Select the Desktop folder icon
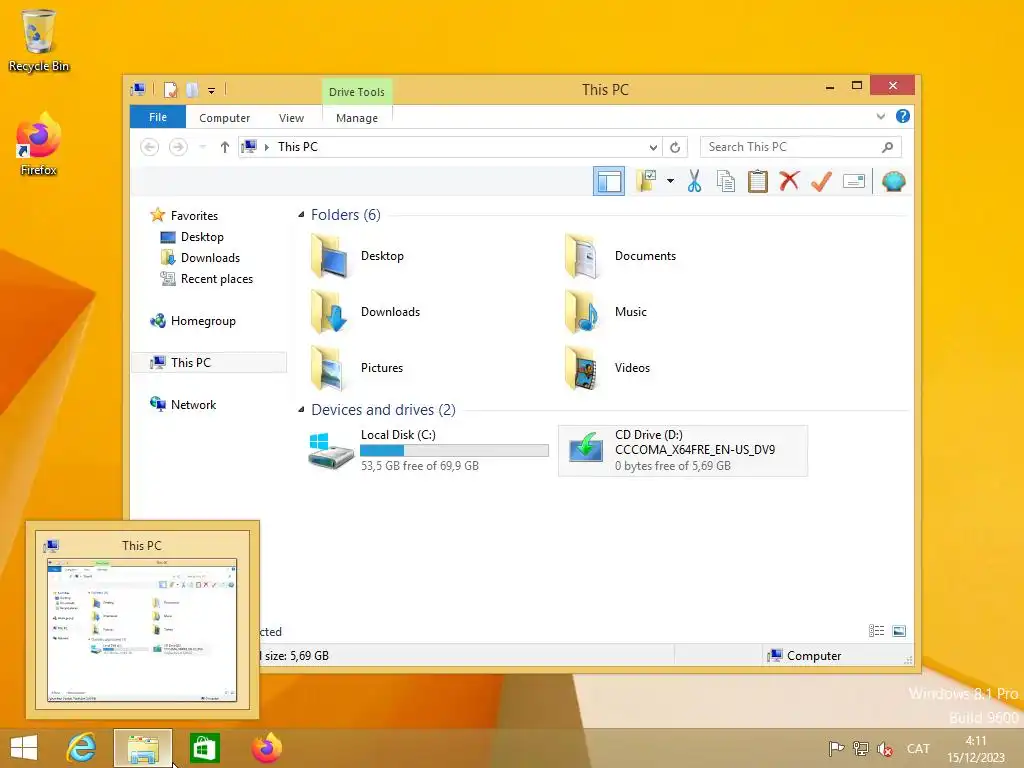The width and height of the screenshot is (1024, 768). click(329, 256)
